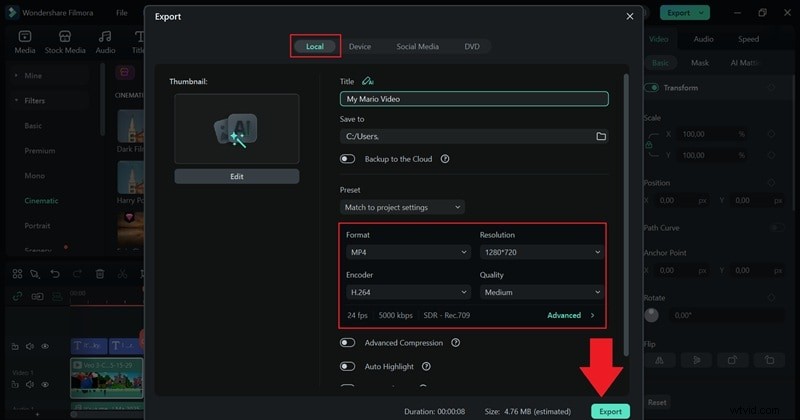This screenshot has height=420, width=800.
Task: Expand Advanced export settings
Action: click(x=571, y=315)
